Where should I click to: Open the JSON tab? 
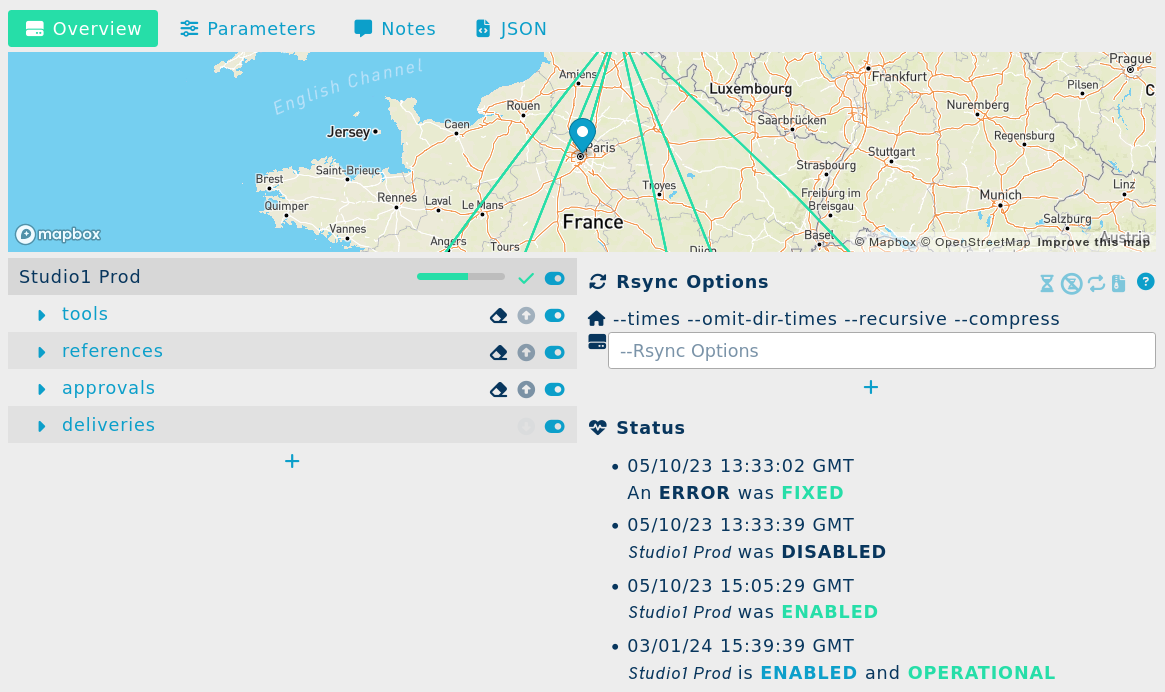511,29
